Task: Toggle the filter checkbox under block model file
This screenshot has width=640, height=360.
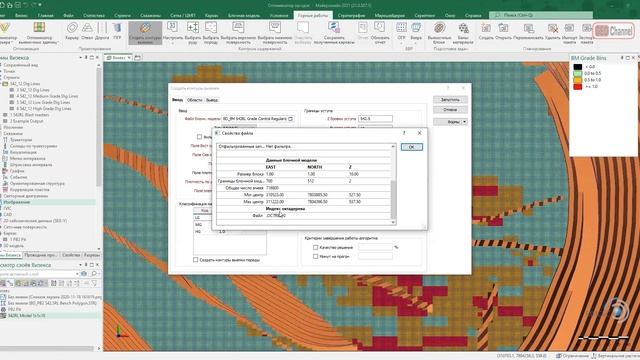Action: coord(200,137)
